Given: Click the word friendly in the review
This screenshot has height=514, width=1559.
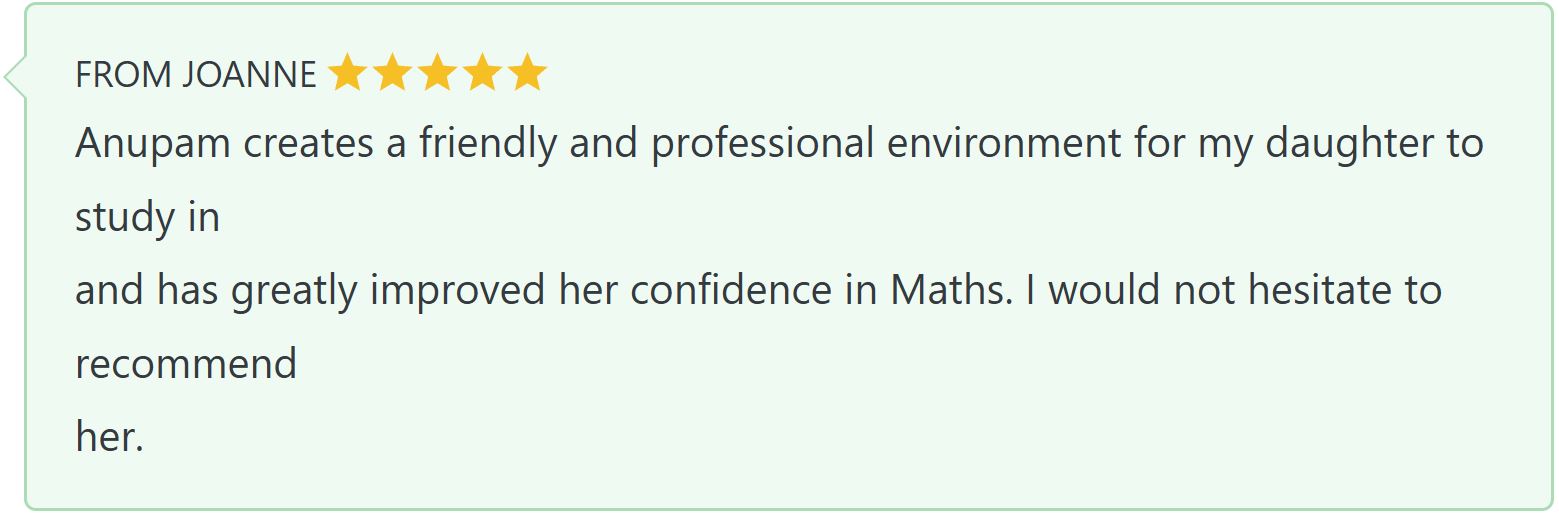Looking at the screenshot, I should coord(488,145).
